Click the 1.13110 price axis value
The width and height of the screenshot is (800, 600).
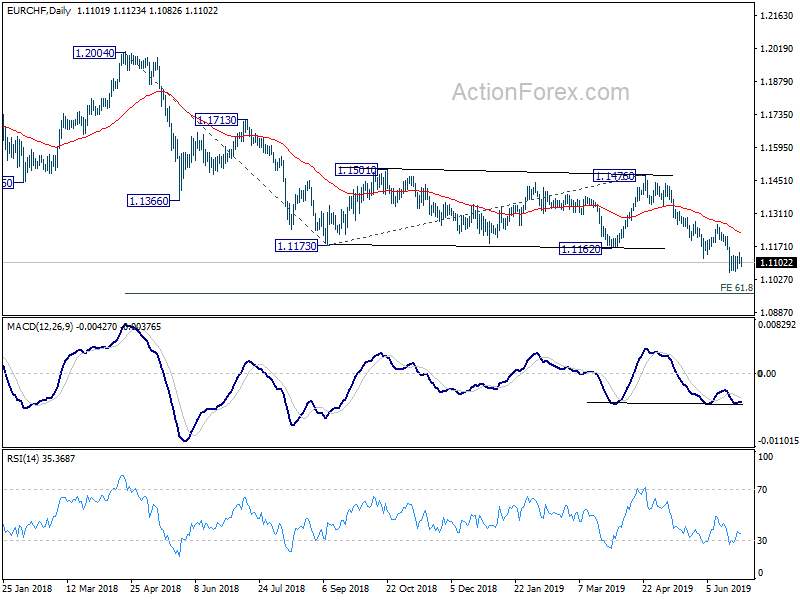(777, 214)
